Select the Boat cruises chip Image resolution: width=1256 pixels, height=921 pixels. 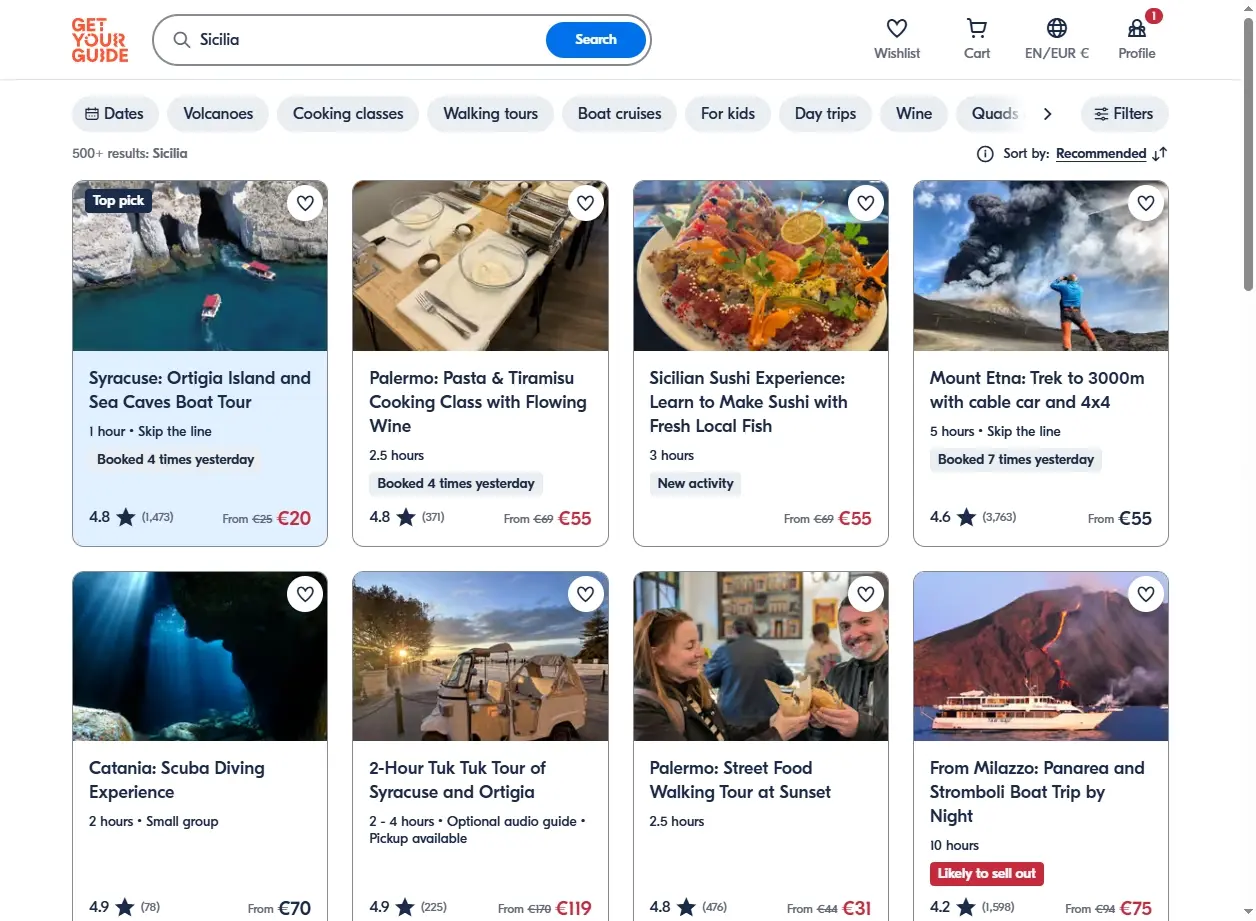click(619, 114)
